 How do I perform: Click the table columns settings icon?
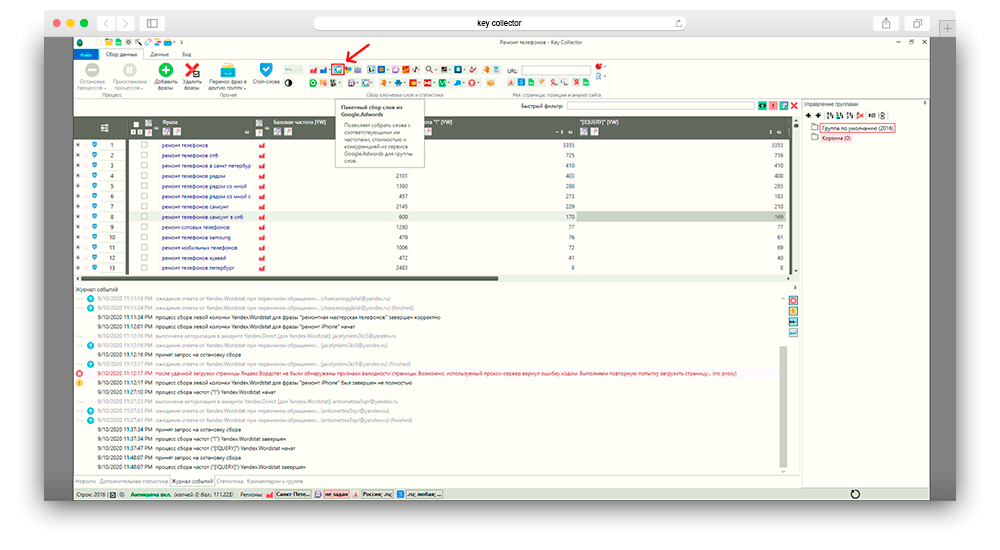coord(105,128)
